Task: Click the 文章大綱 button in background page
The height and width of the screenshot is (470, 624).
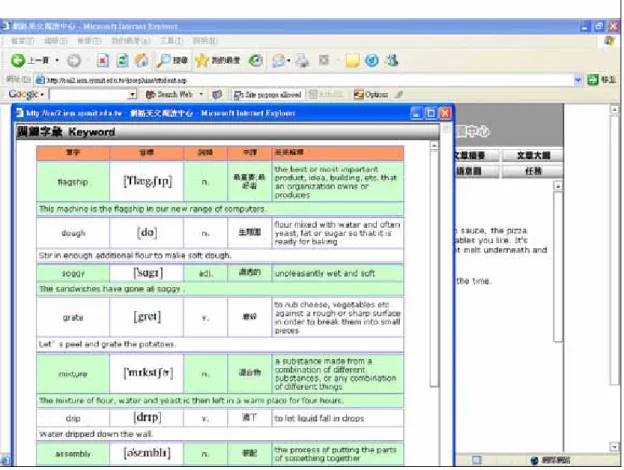Action: (x=532, y=156)
